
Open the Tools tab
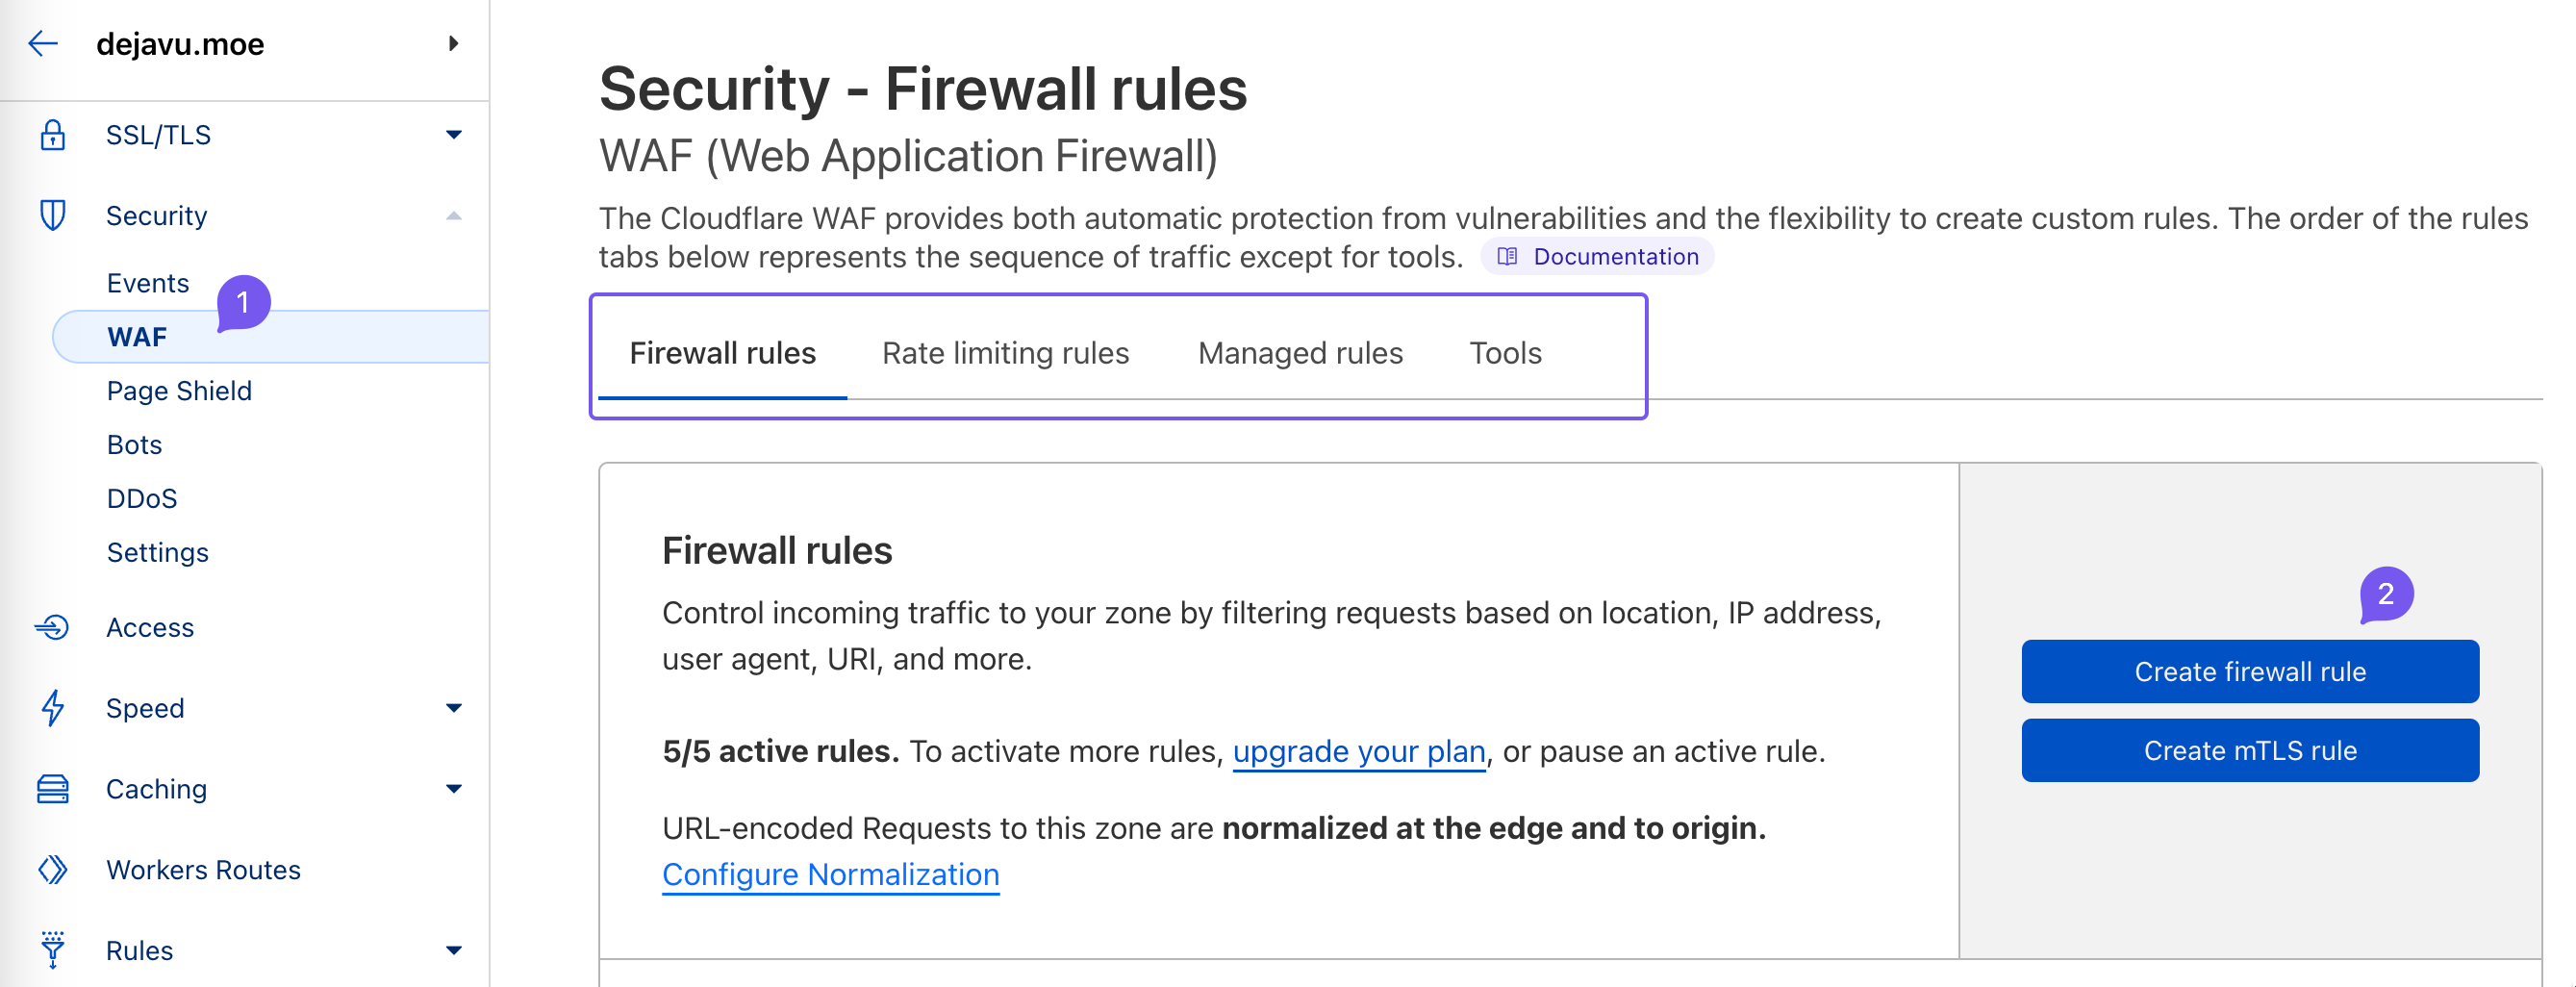[1505, 353]
